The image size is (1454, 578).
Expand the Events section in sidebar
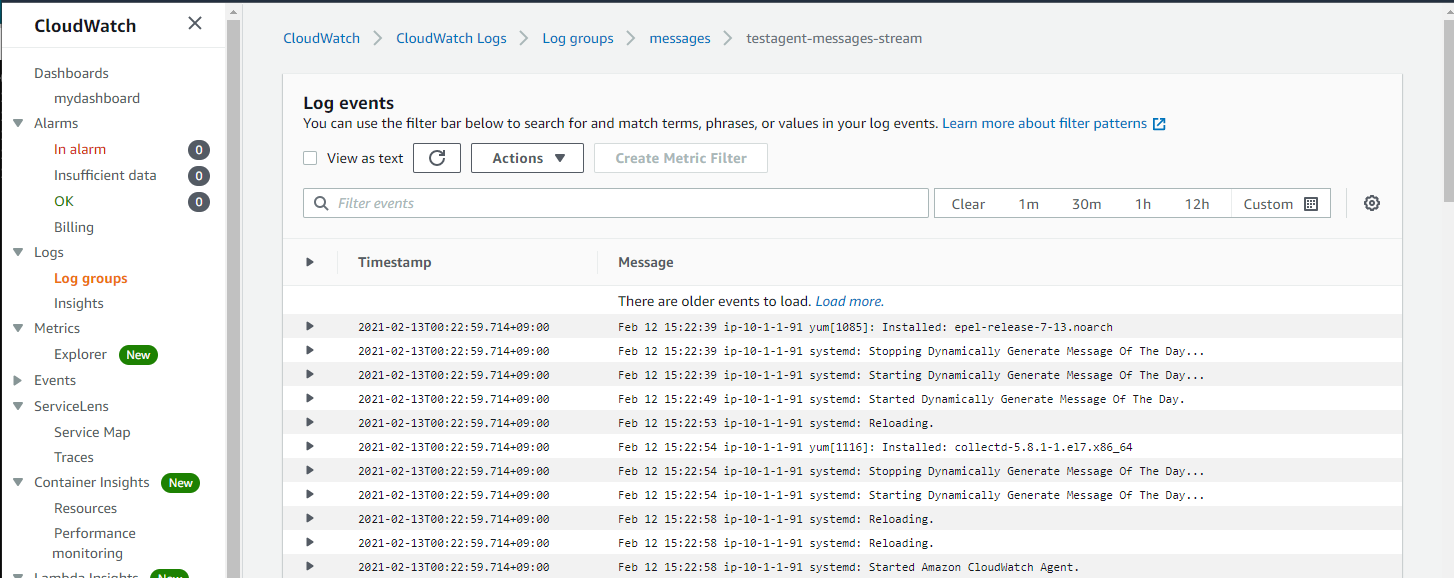pyautogui.click(x=16, y=380)
